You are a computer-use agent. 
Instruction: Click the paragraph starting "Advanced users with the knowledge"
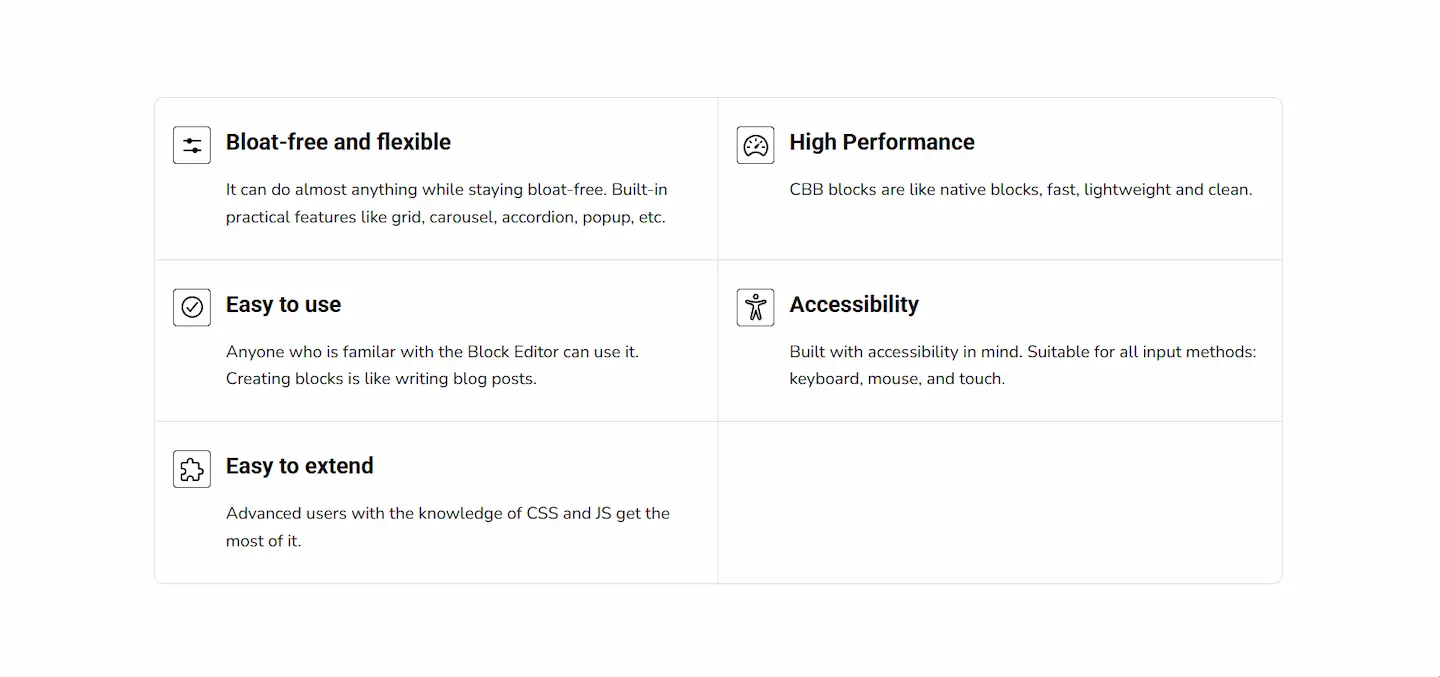coord(447,527)
